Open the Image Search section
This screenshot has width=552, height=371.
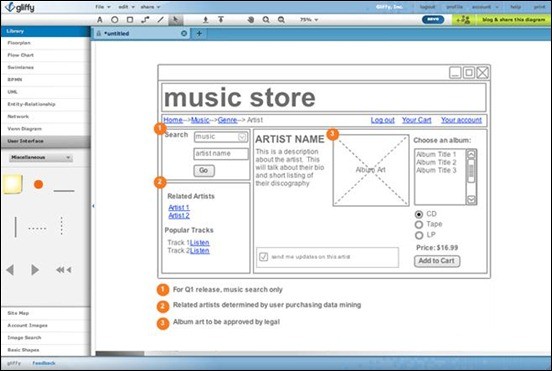[46, 338]
